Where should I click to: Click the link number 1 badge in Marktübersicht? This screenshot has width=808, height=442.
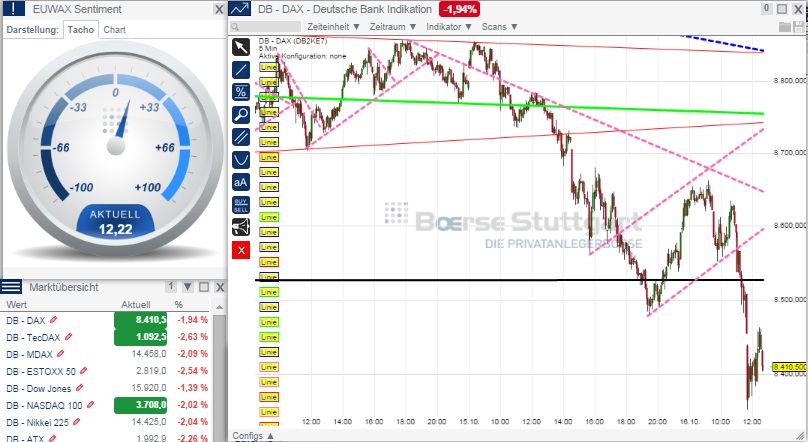point(171,286)
